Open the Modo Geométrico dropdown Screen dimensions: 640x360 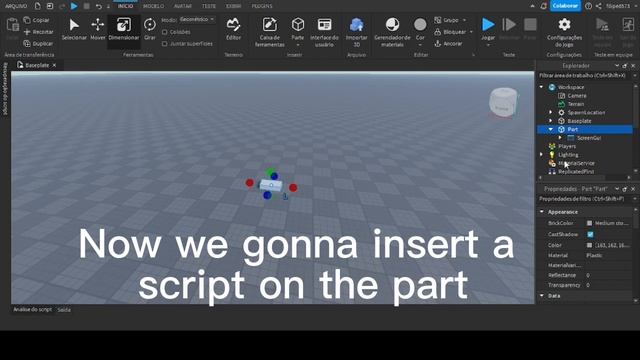[x=197, y=20]
